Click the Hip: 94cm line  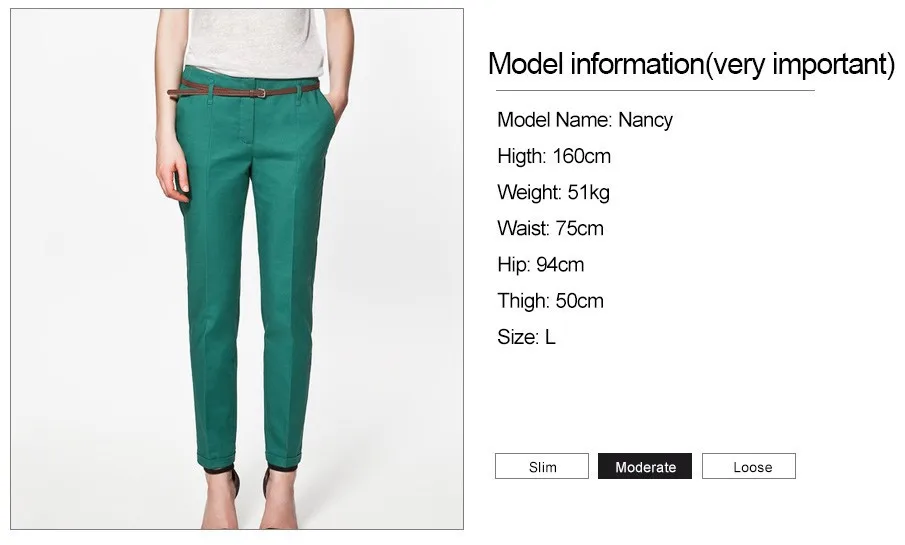[x=540, y=265]
